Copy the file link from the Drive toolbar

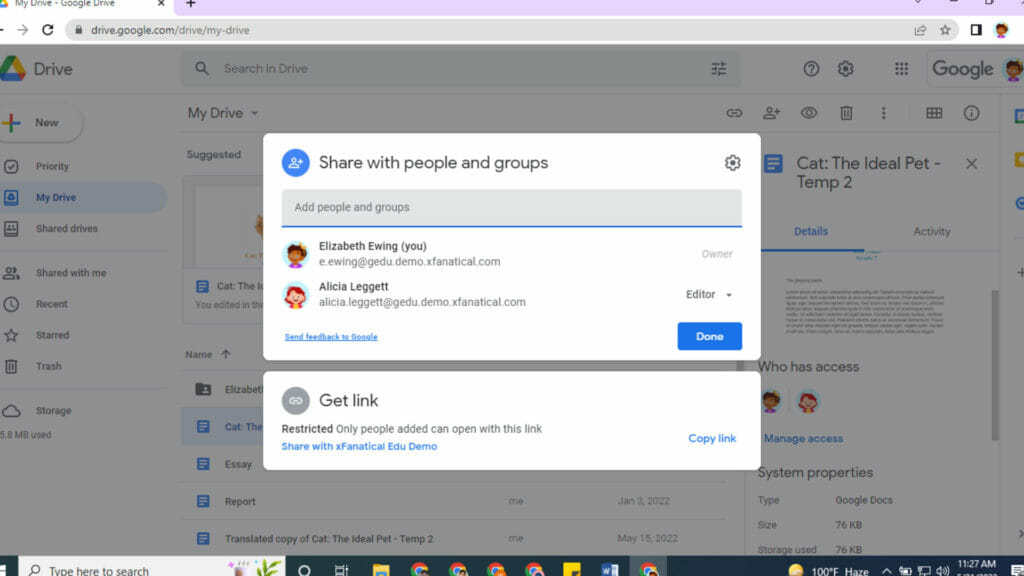734,113
